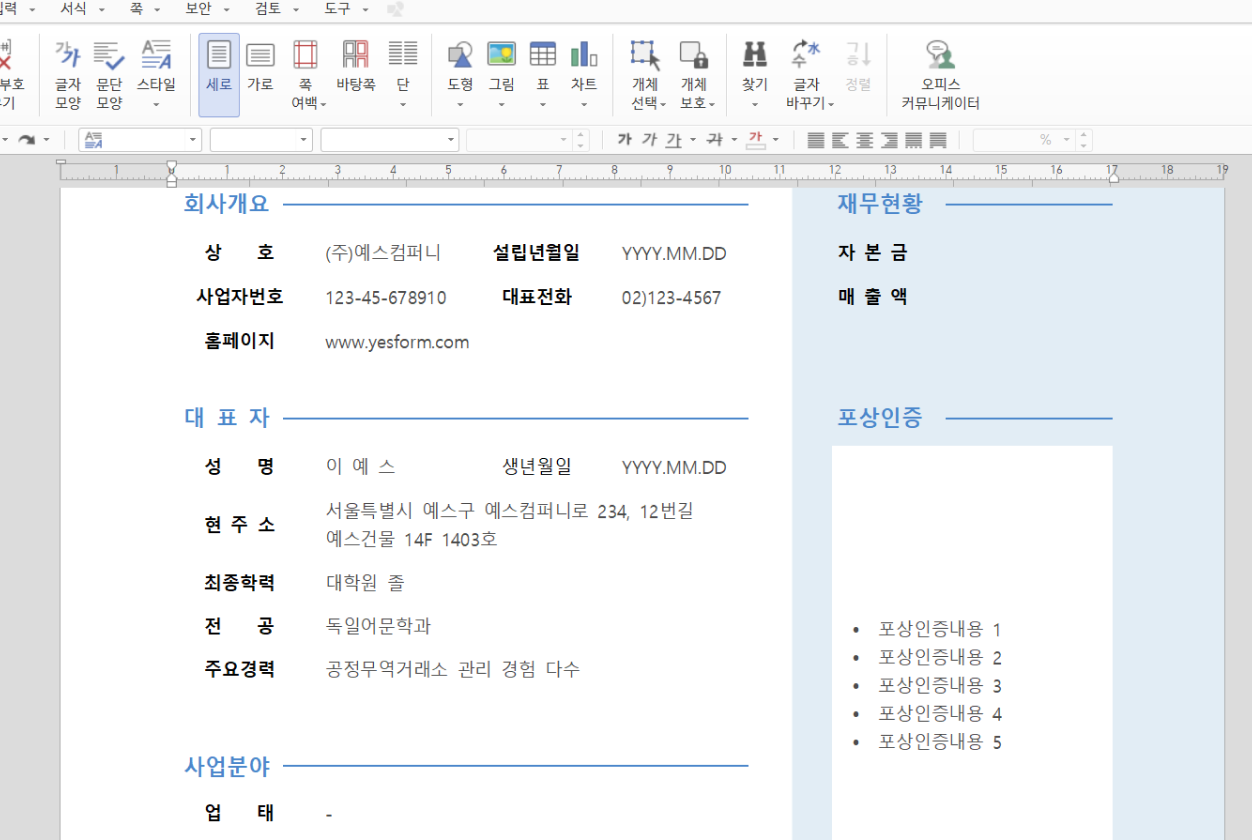
Task: Click the 123-45-678910 business number
Action: 386,298
